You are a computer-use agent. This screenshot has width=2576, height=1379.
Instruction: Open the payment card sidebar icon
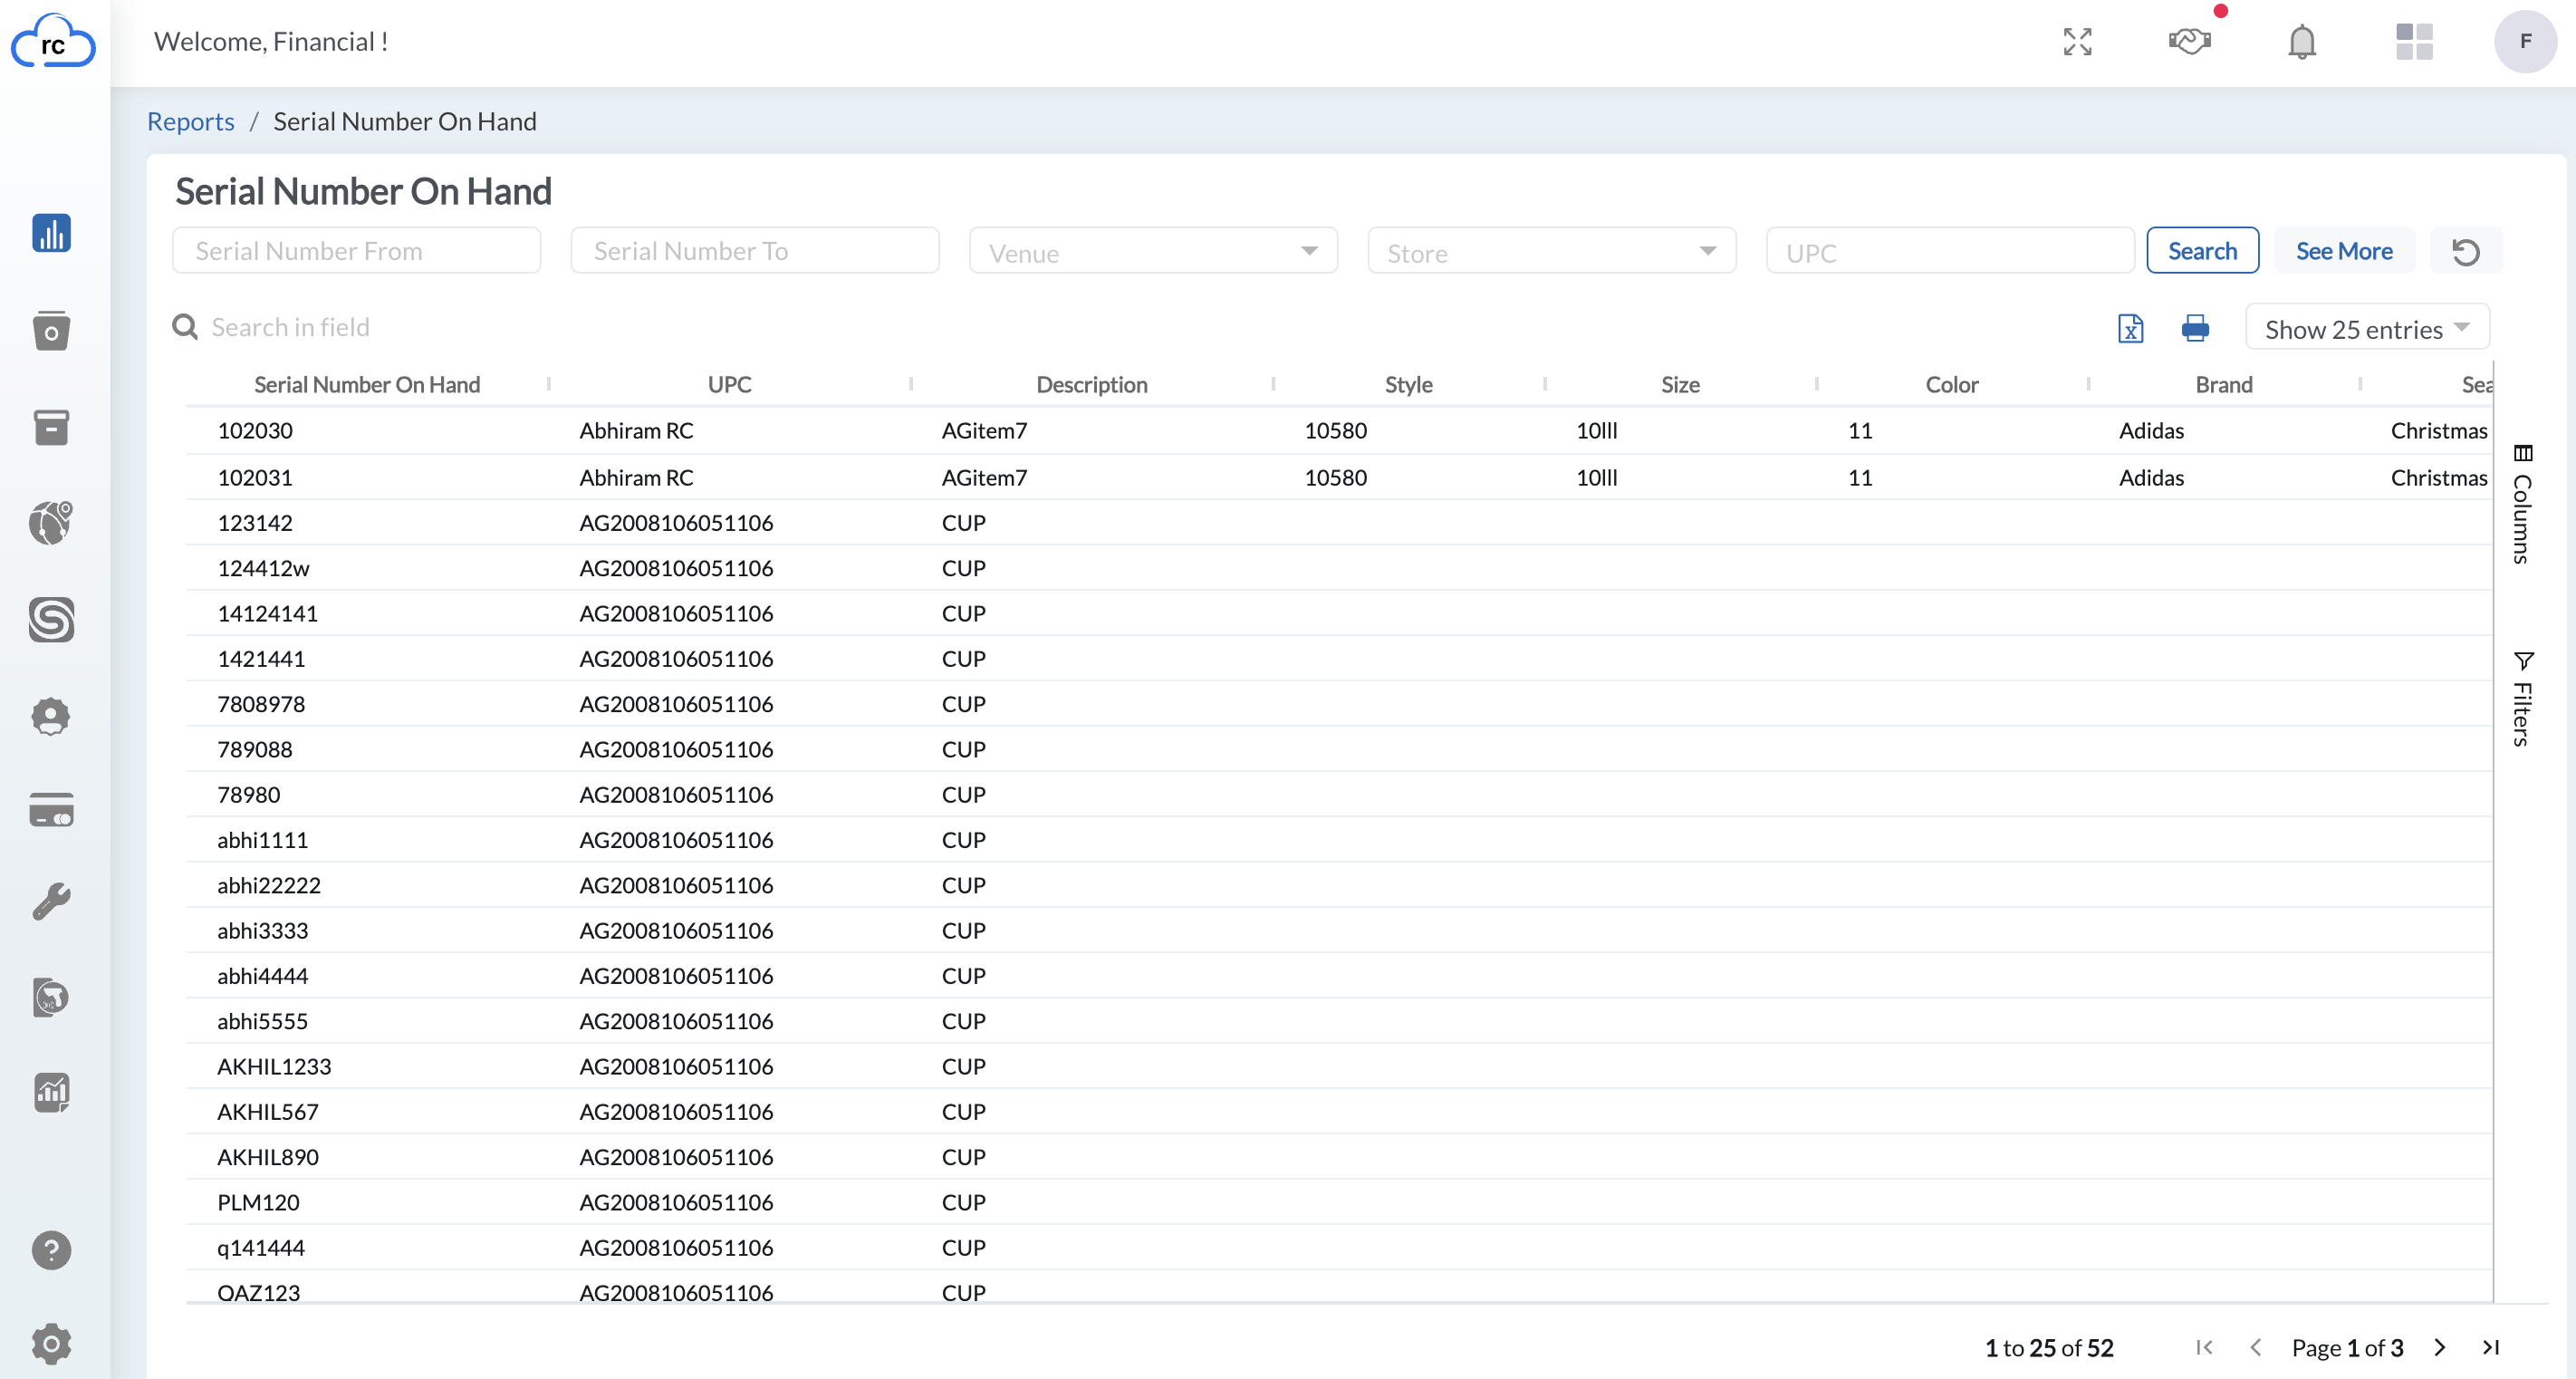[x=51, y=810]
